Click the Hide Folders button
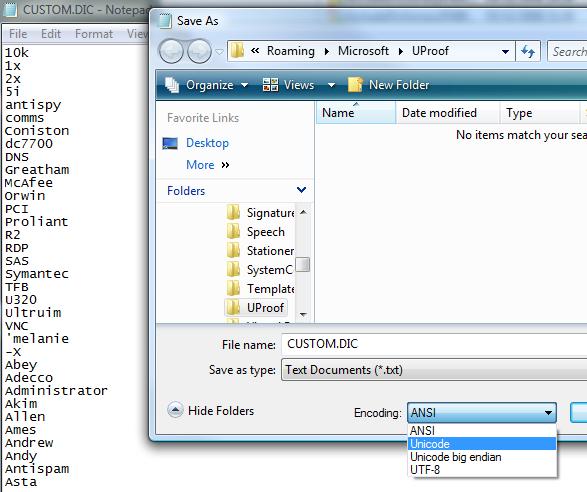 coord(210,410)
